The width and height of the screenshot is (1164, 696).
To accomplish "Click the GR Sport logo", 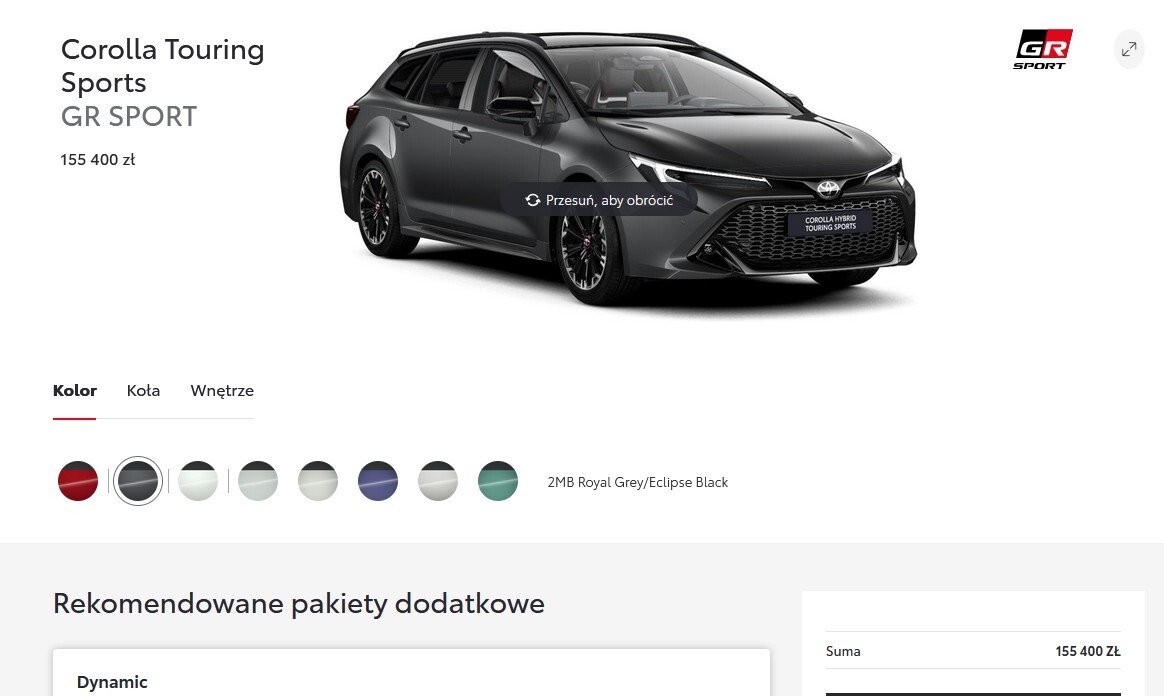I will click(1043, 49).
